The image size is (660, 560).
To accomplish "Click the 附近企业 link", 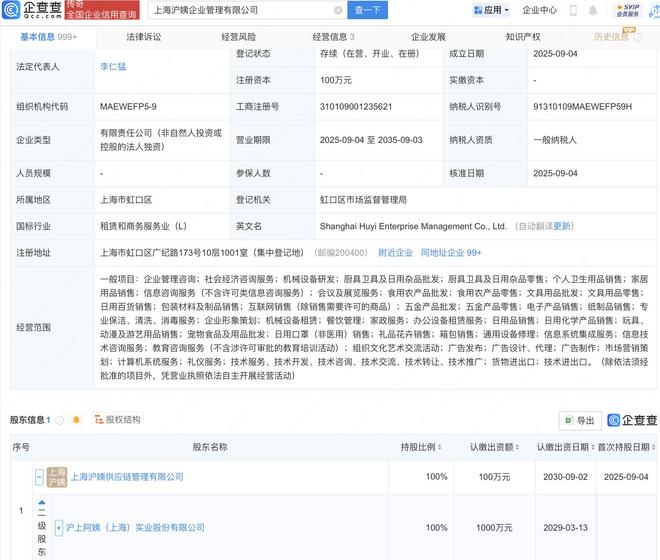I will tap(395, 253).
